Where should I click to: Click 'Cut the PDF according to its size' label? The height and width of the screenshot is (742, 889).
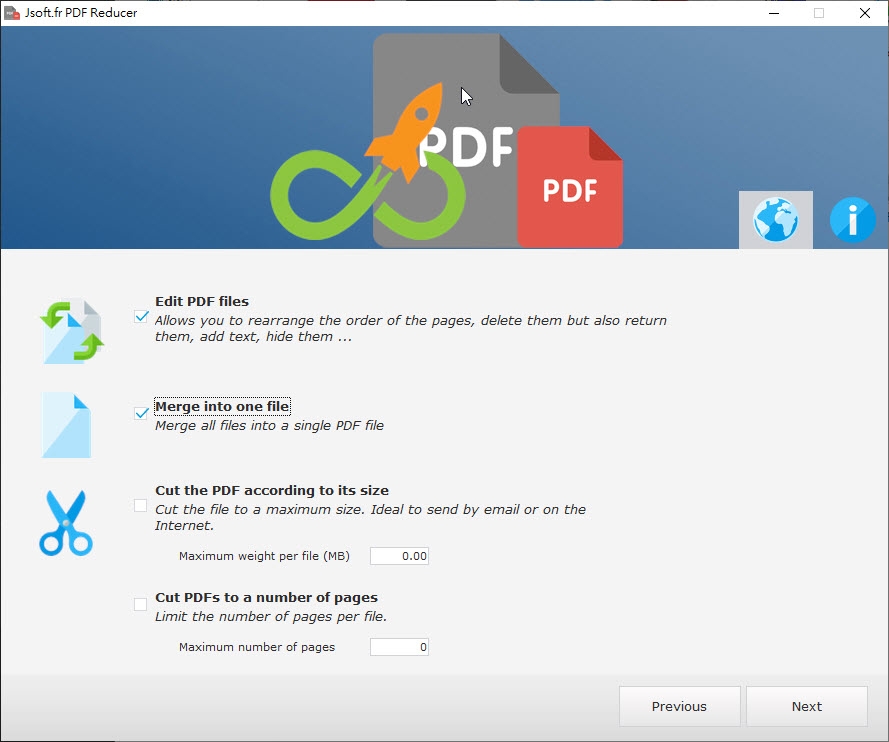[x=272, y=490]
